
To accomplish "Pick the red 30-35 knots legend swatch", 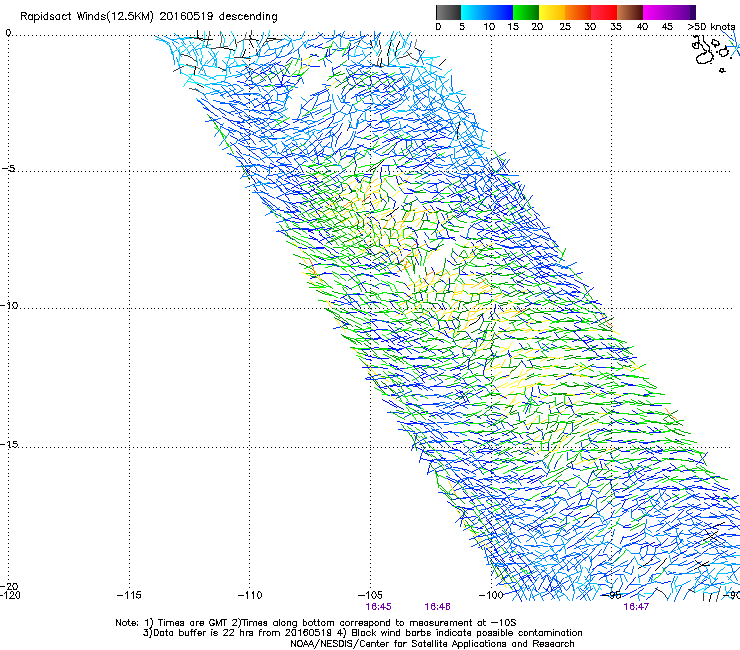I will click(604, 12).
